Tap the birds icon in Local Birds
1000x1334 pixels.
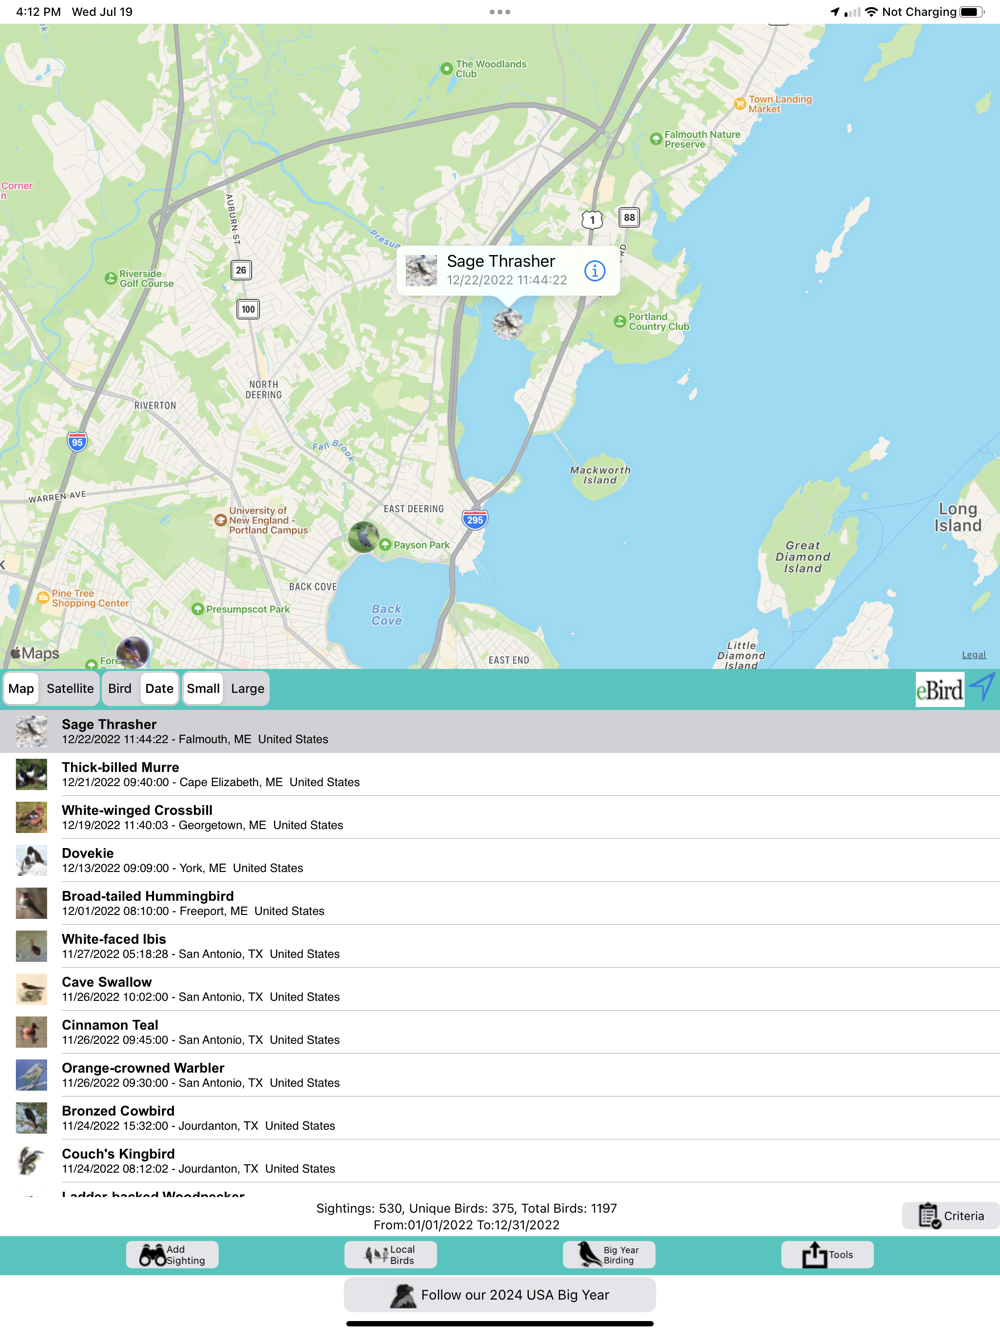pos(376,1255)
